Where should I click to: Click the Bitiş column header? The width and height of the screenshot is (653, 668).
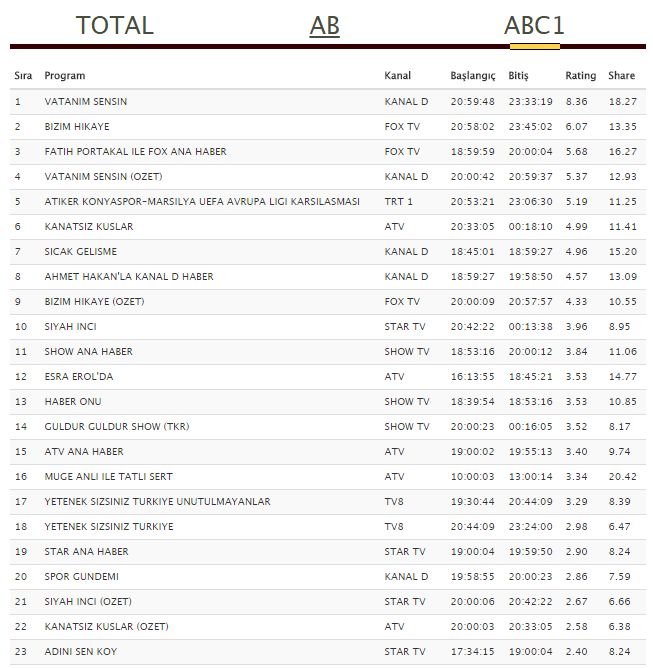click(518, 76)
